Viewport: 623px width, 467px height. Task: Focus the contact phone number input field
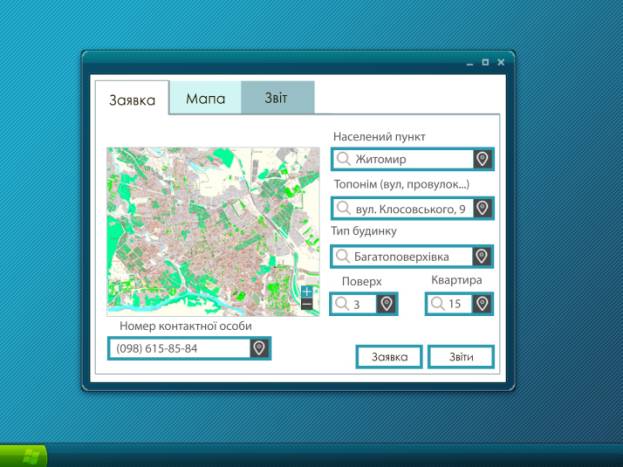[180, 348]
